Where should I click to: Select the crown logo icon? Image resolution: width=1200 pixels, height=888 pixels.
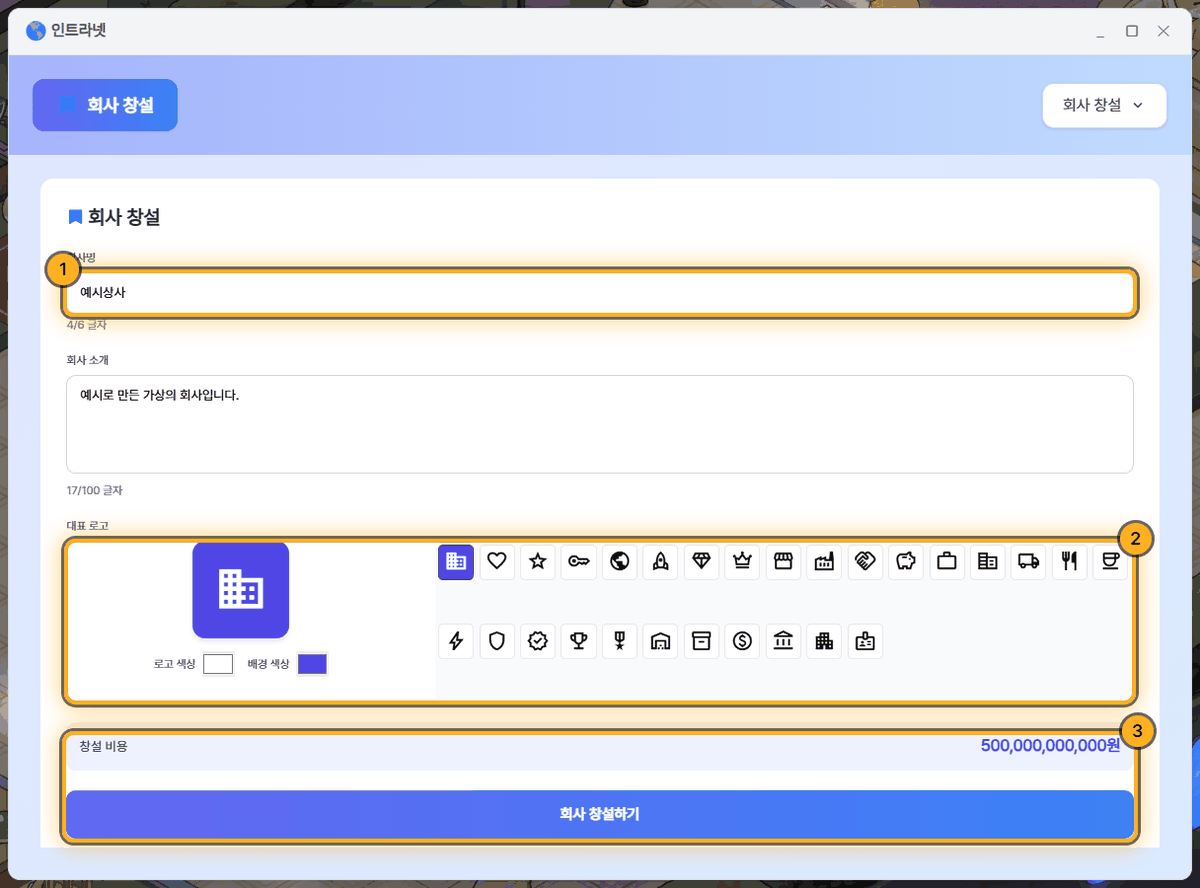pyautogui.click(x=742, y=562)
